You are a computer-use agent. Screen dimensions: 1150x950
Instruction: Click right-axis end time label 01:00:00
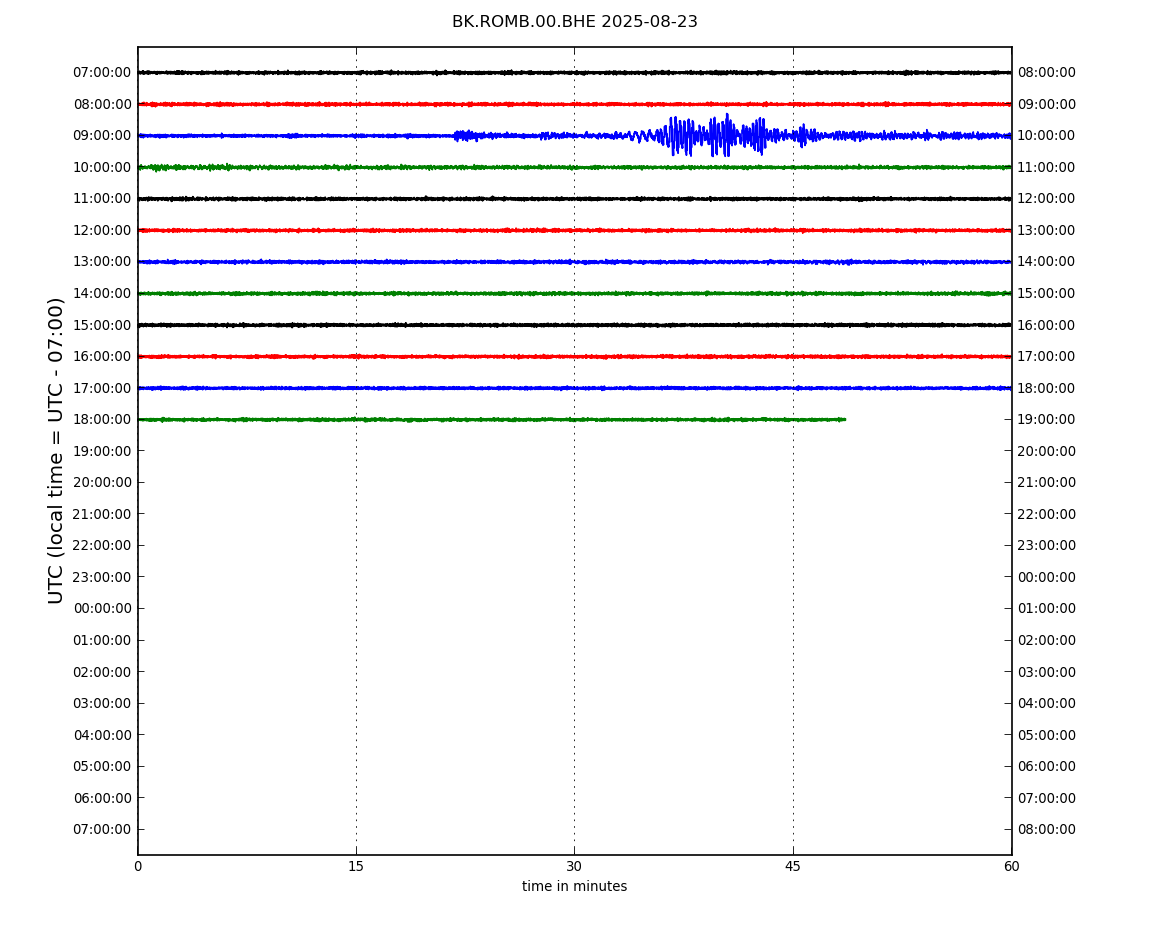tap(1047, 609)
